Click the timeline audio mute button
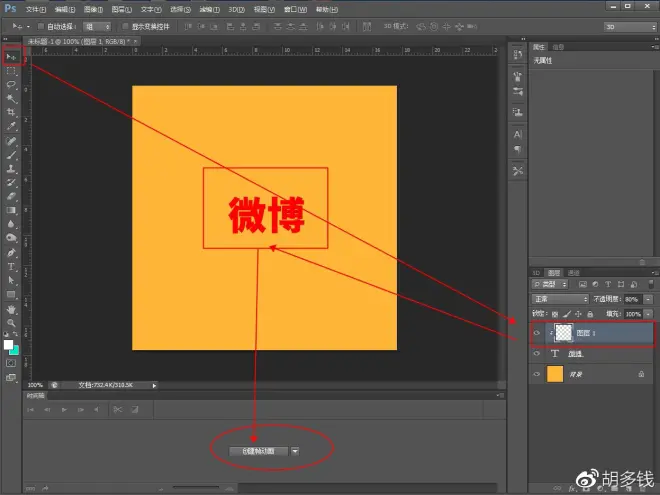Screen dimensions: 660x495 click(x=97, y=410)
